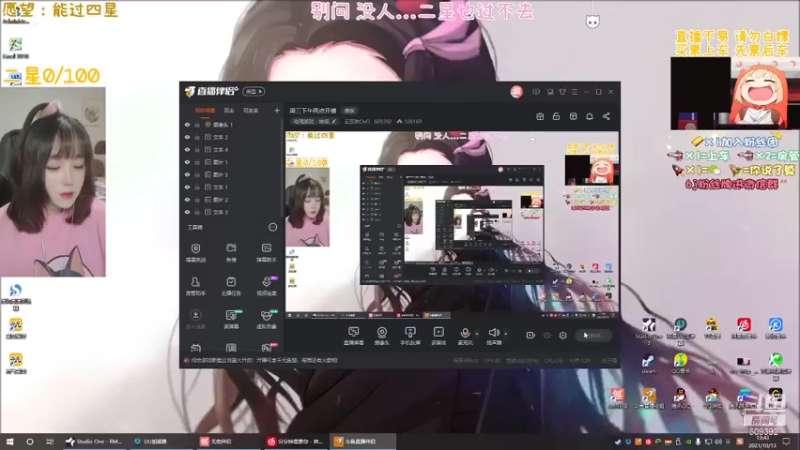The image size is (800, 450).
Task: Open settings gear in bottom toolbar
Action: [x=563, y=335]
